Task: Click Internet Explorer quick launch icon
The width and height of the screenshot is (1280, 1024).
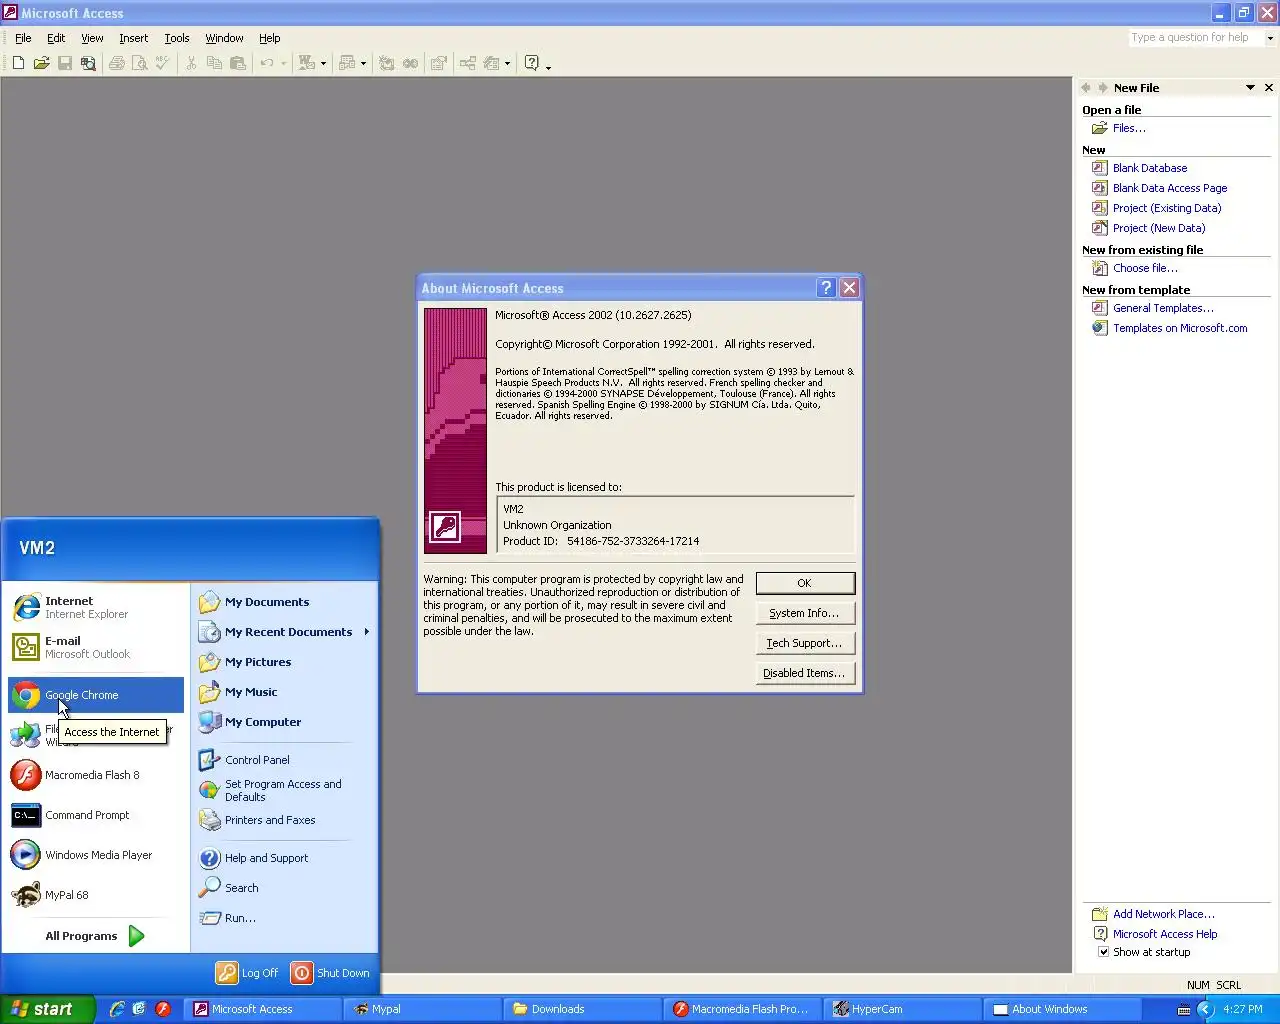Action: pyautogui.click(x=117, y=1009)
